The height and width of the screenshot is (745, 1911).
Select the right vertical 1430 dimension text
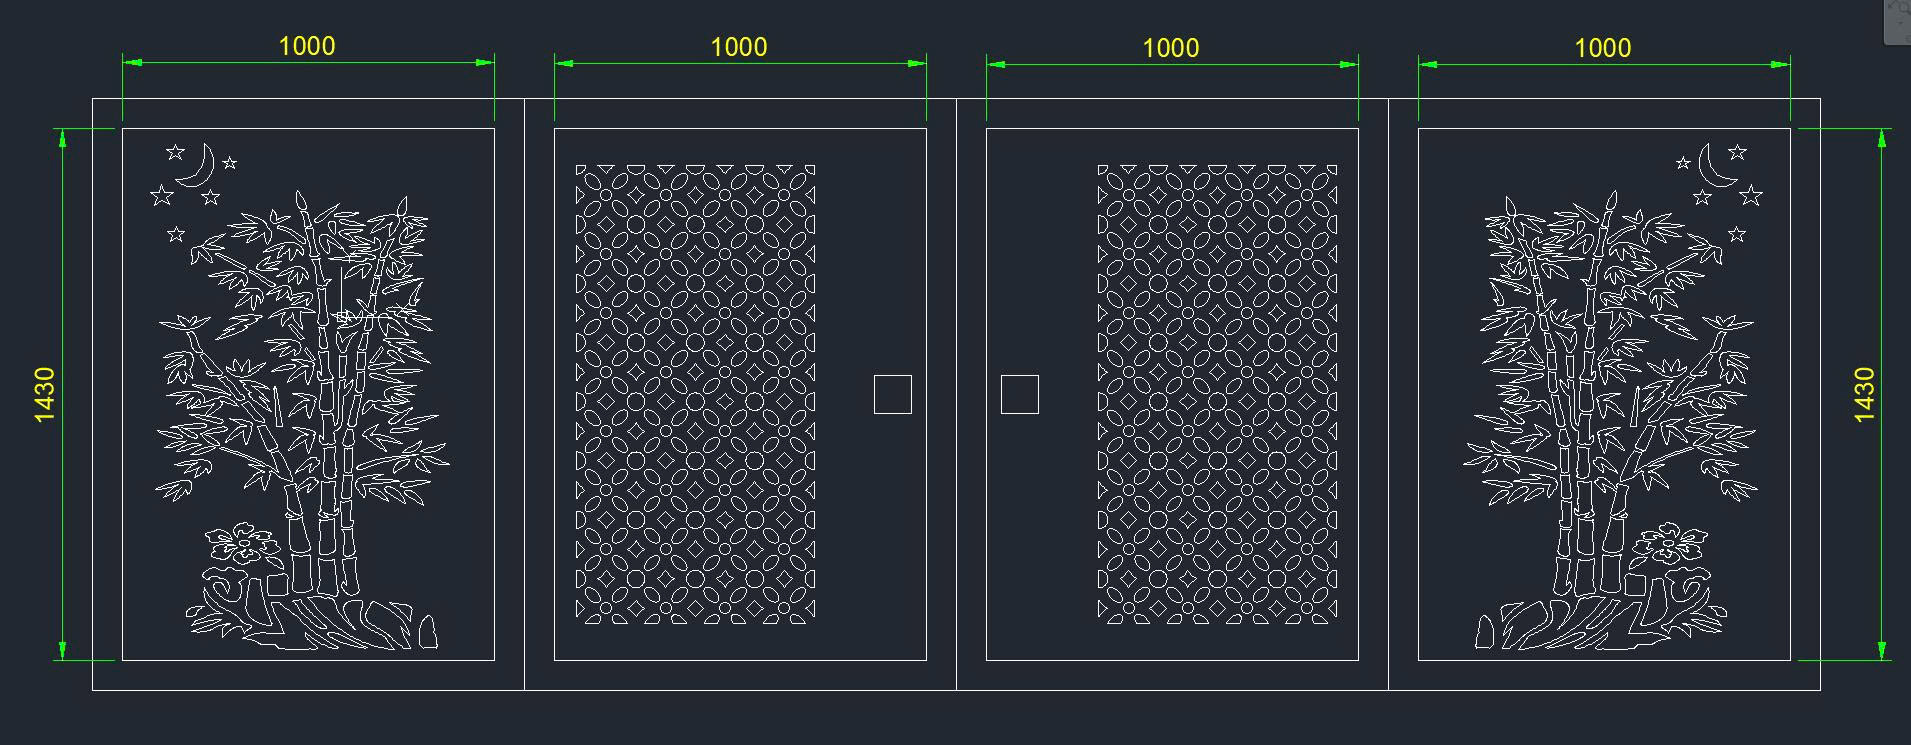click(1865, 394)
